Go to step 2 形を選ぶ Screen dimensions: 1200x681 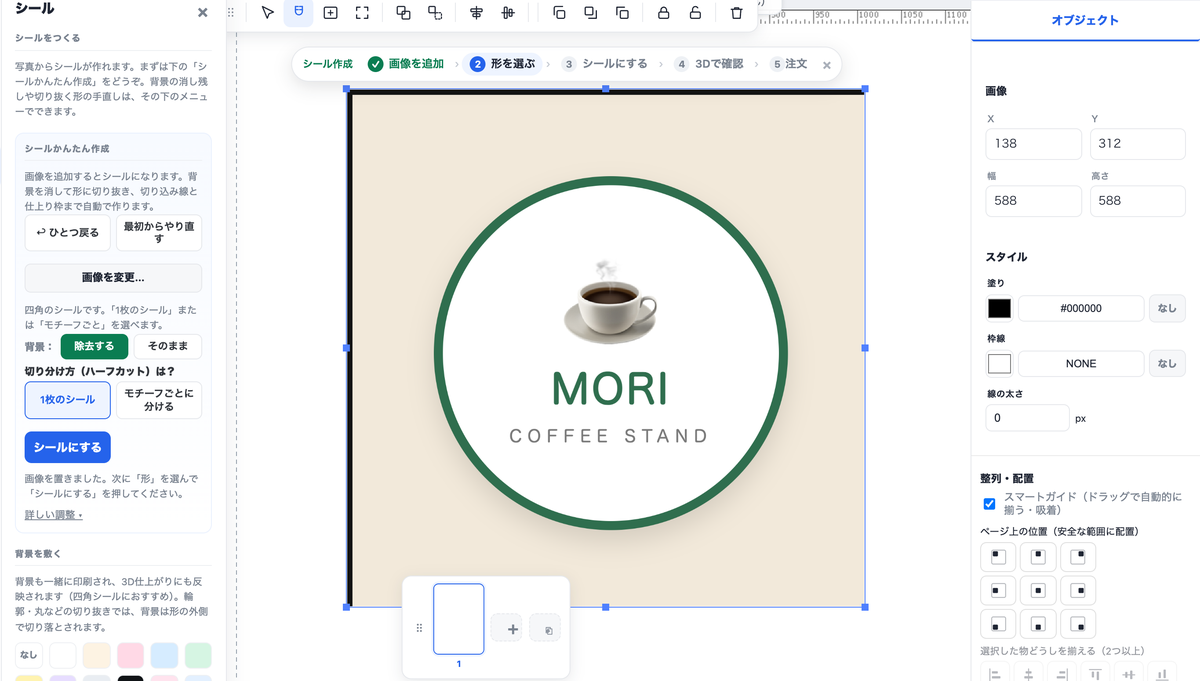[x=503, y=64]
